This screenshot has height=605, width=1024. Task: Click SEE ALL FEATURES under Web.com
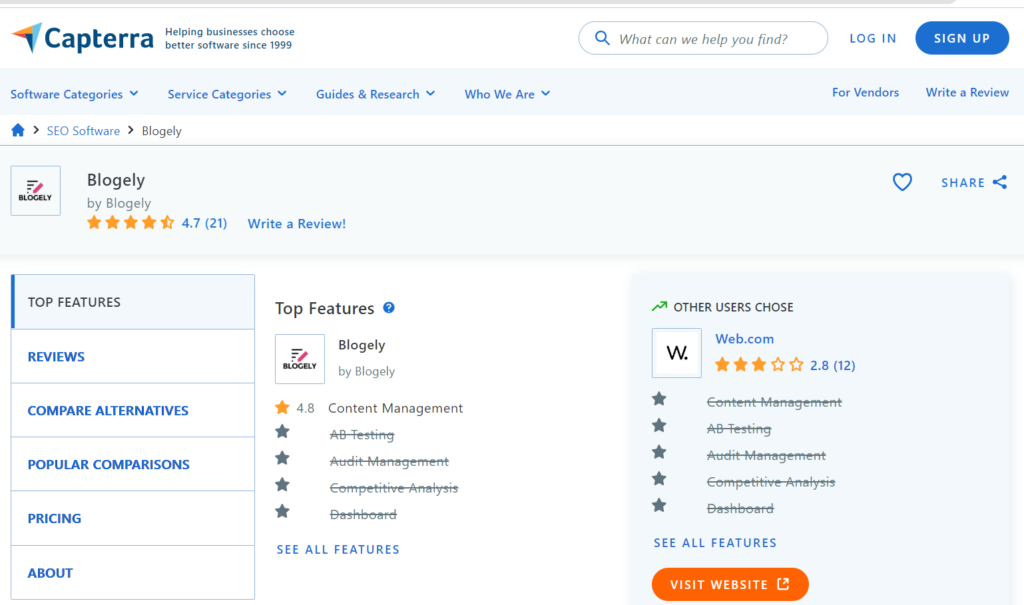715,543
